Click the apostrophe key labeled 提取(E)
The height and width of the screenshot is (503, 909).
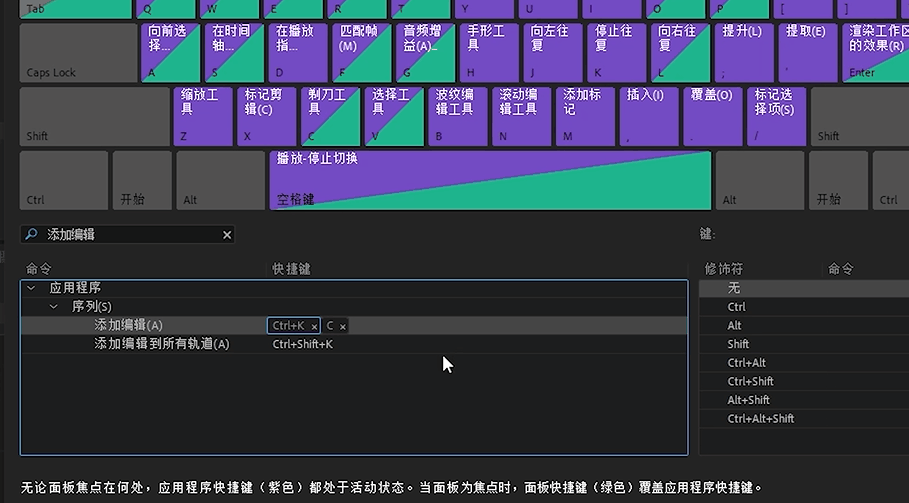[808, 53]
